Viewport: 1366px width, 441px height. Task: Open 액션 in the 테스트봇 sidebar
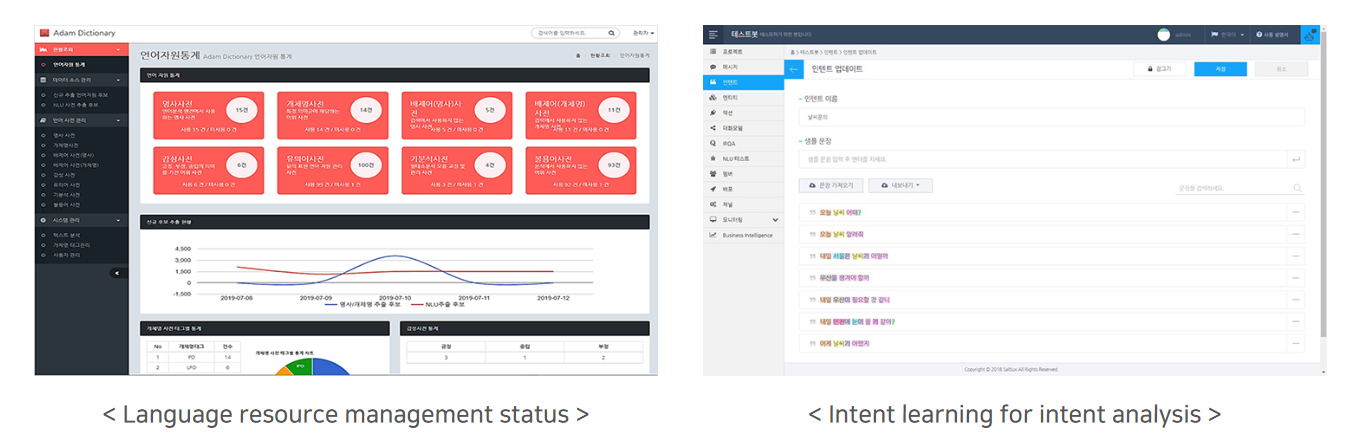coord(743,113)
